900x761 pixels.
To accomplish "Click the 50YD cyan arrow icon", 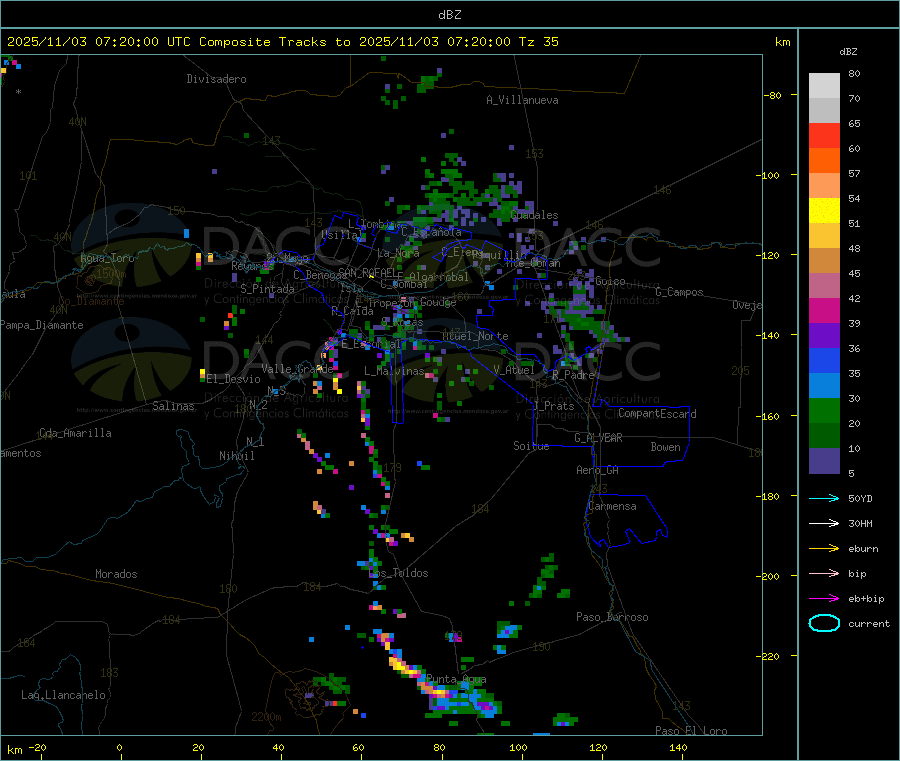I will [824, 498].
